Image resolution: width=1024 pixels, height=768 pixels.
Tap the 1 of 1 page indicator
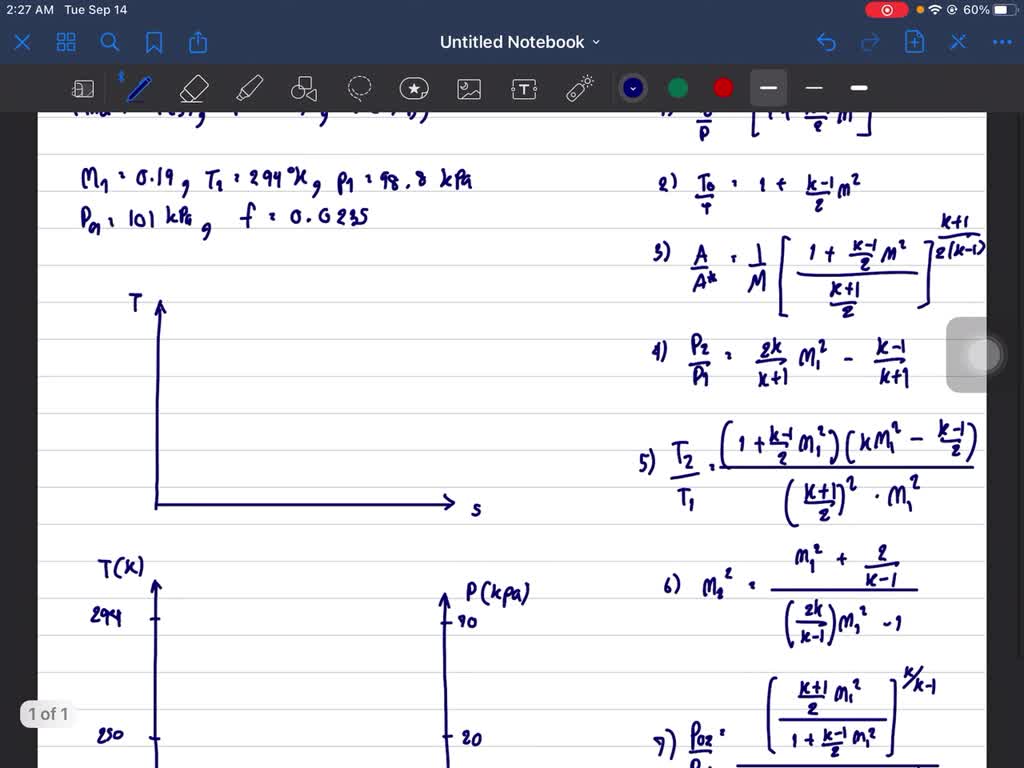tap(46, 714)
